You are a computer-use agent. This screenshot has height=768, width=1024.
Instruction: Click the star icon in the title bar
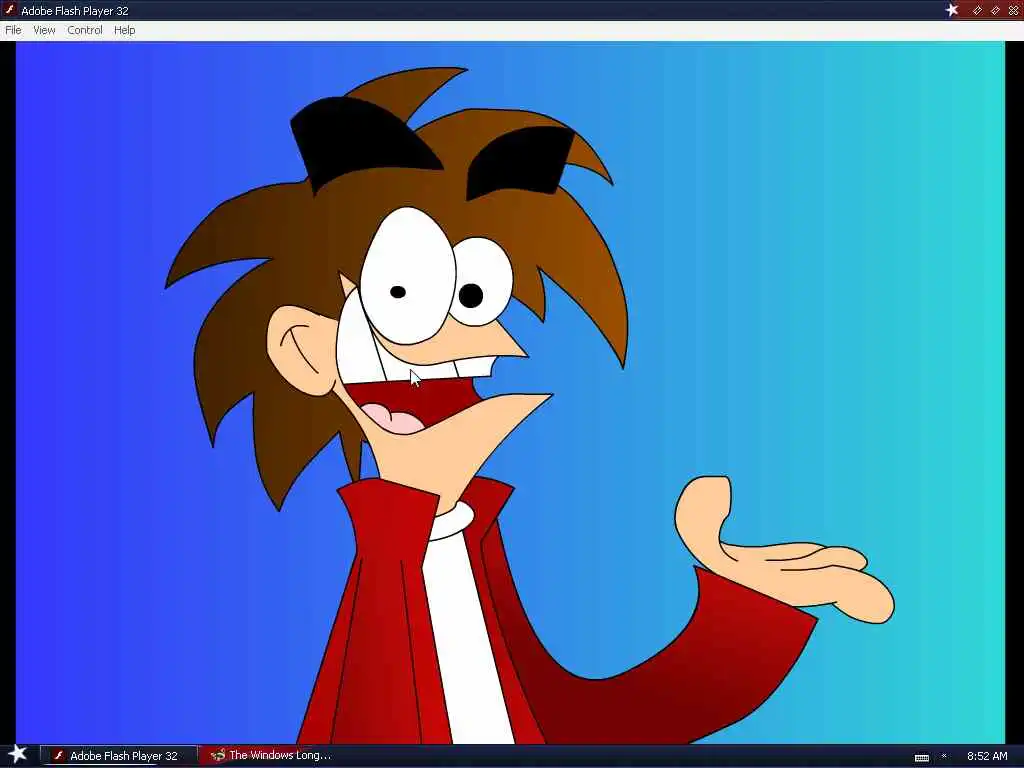(x=952, y=10)
